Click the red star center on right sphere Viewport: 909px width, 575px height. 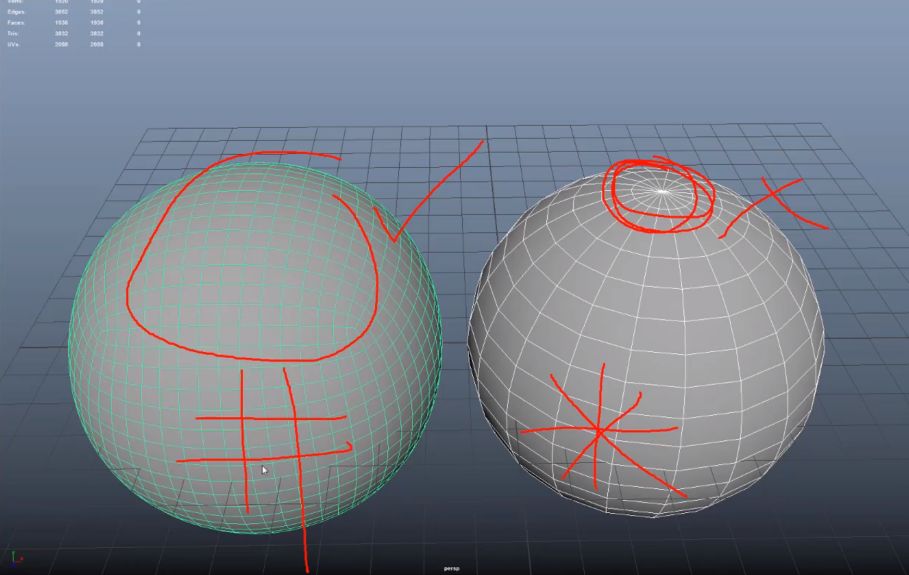click(598, 431)
